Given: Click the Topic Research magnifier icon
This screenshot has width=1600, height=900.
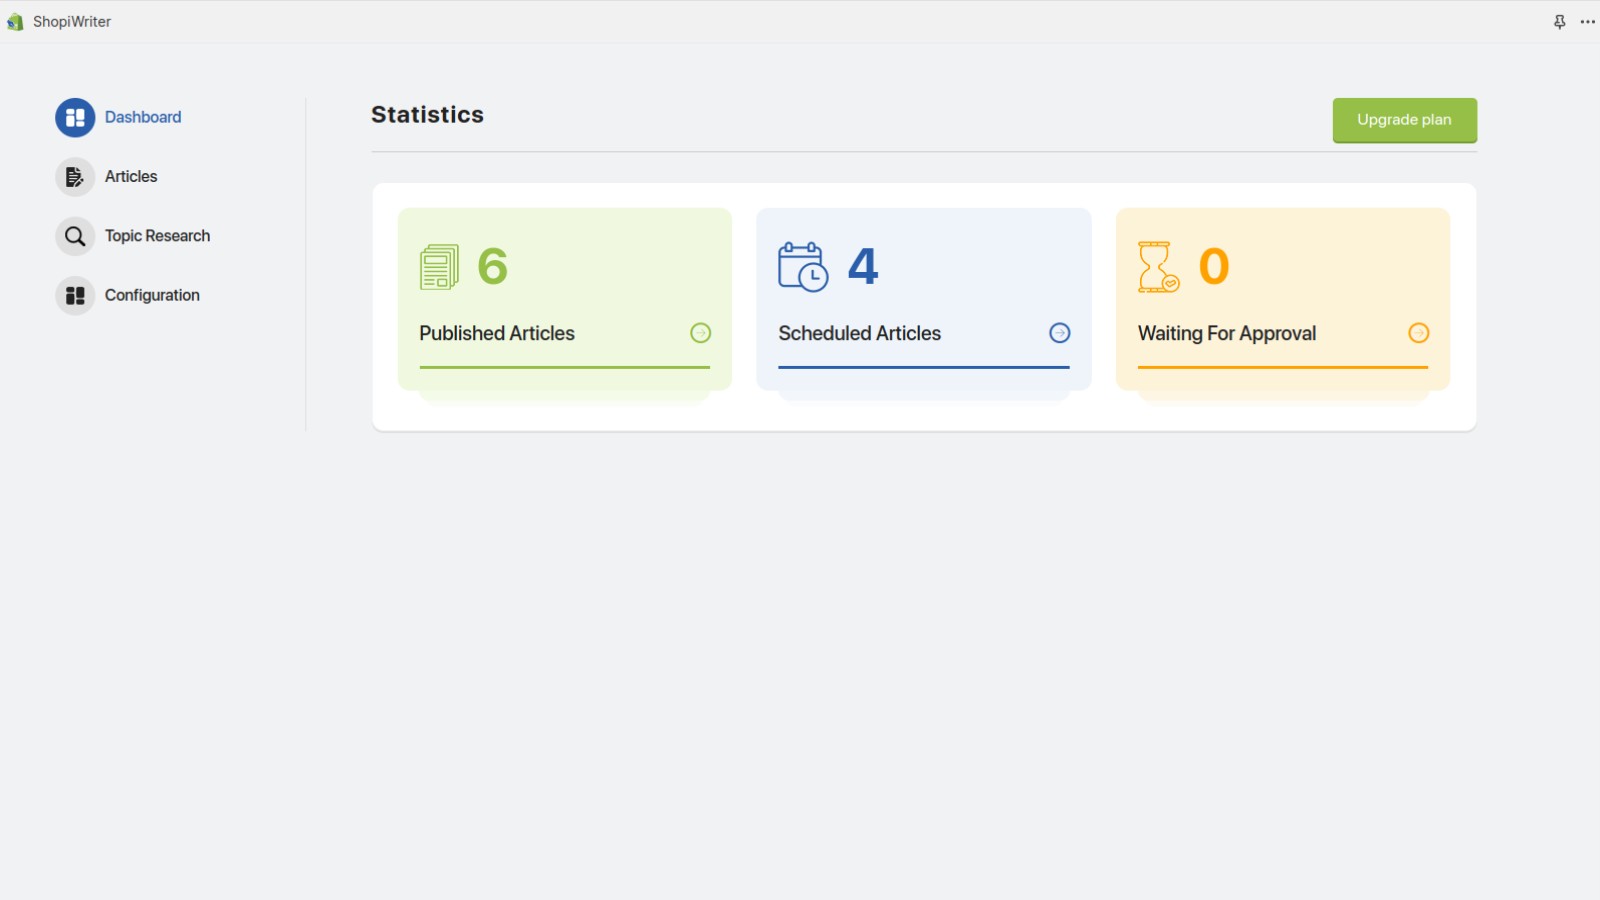Looking at the screenshot, I should pyautogui.click(x=75, y=236).
